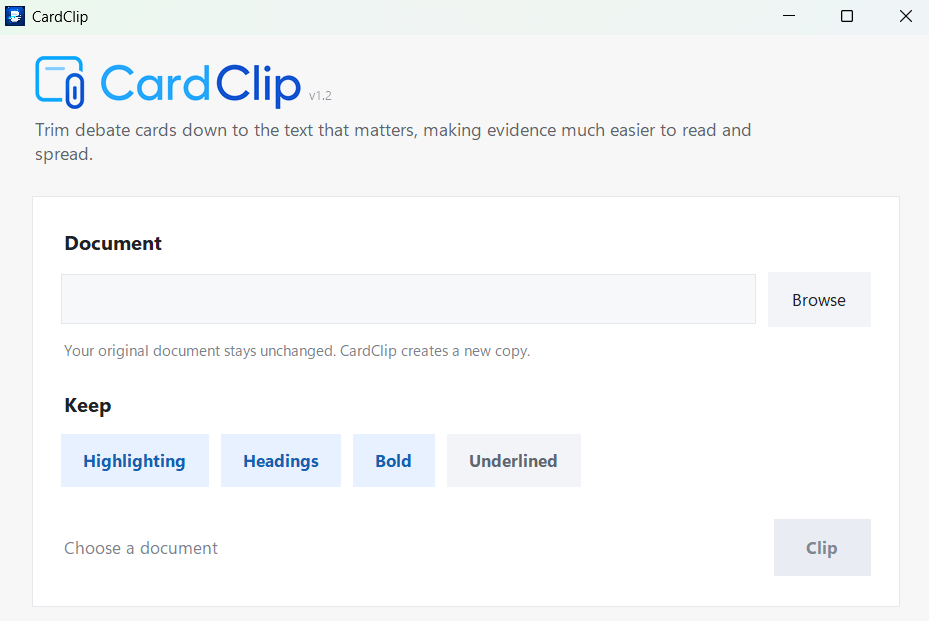
Task: Click the Clip button
Action: pos(822,548)
